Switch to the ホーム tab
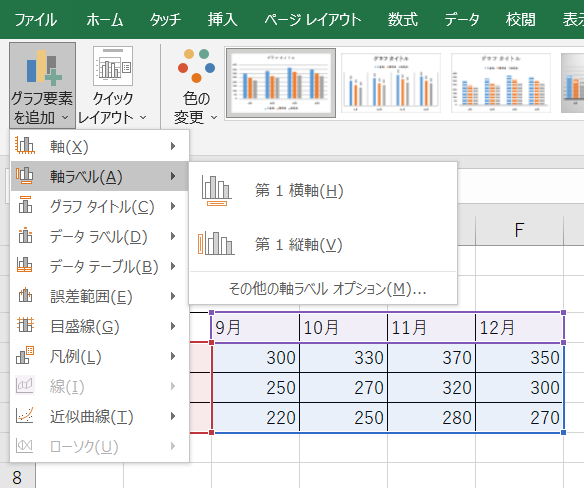584x488 pixels. (x=105, y=19)
